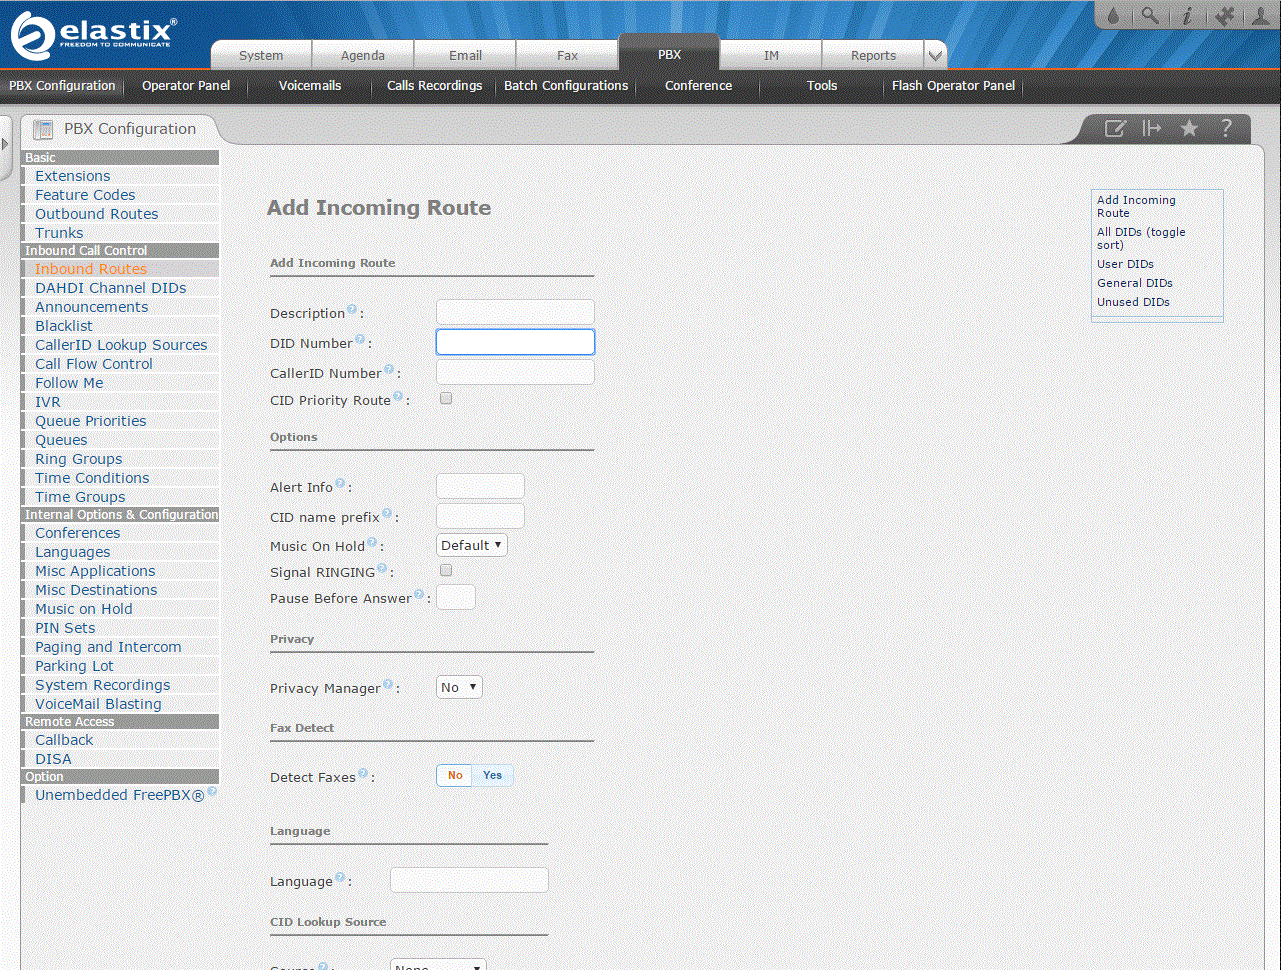Open the Music On Hold dropdown
The height and width of the screenshot is (970, 1281).
(x=472, y=545)
